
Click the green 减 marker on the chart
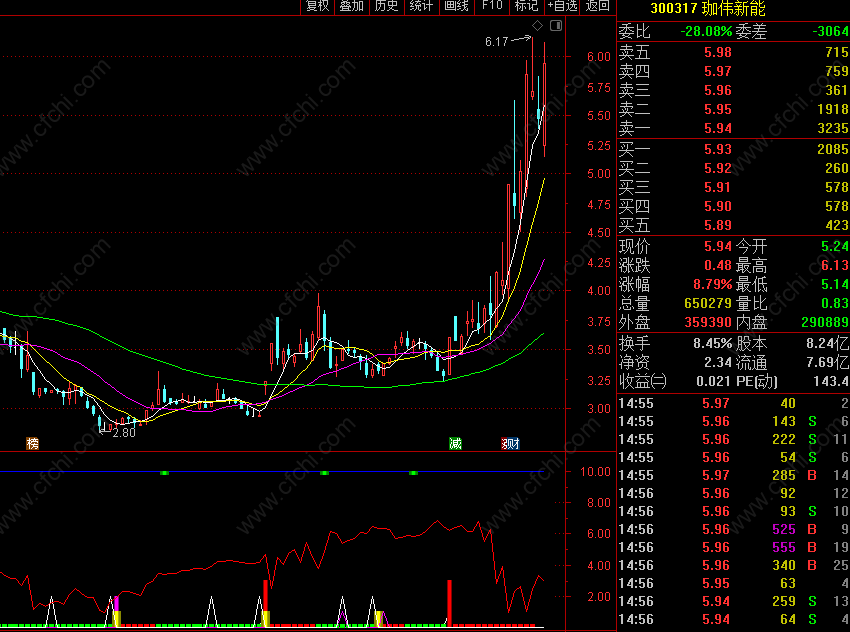click(455, 444)
